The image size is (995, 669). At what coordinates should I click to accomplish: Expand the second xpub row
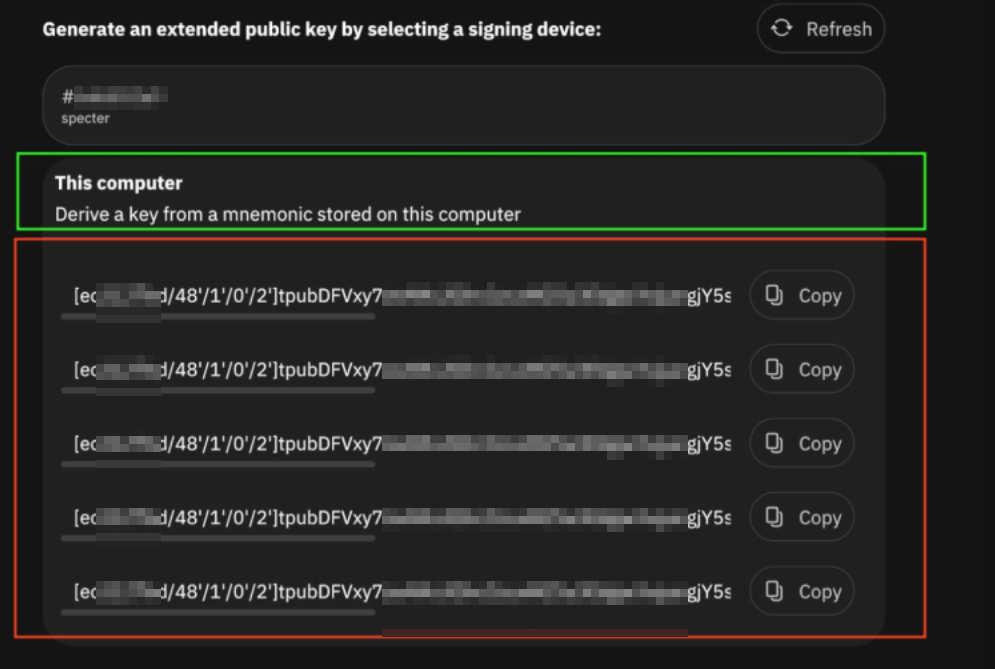tap(400, 369)
